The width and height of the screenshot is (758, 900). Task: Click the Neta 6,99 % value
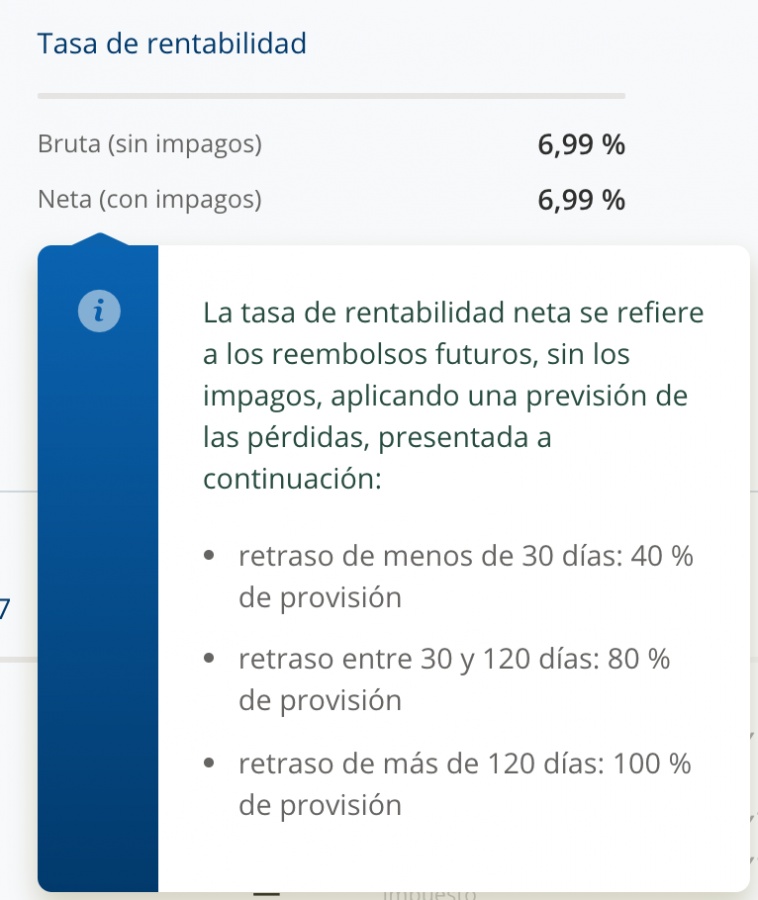point(581,200)
